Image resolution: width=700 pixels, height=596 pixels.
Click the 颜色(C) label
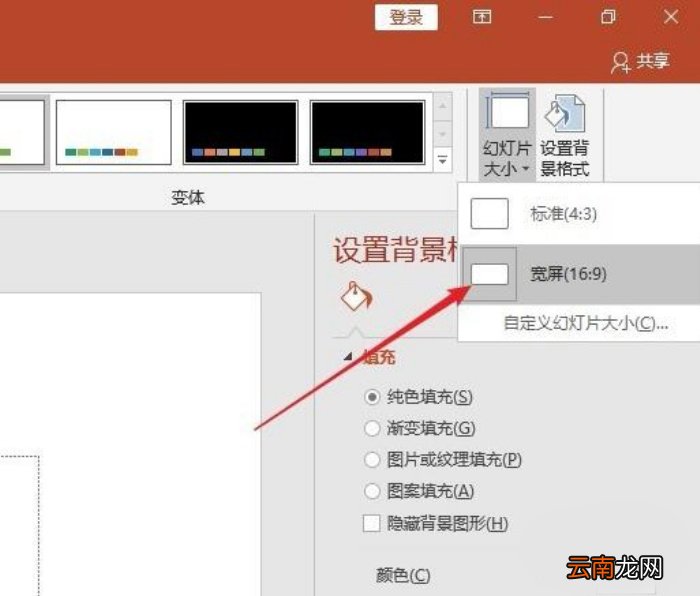[403, 575]
